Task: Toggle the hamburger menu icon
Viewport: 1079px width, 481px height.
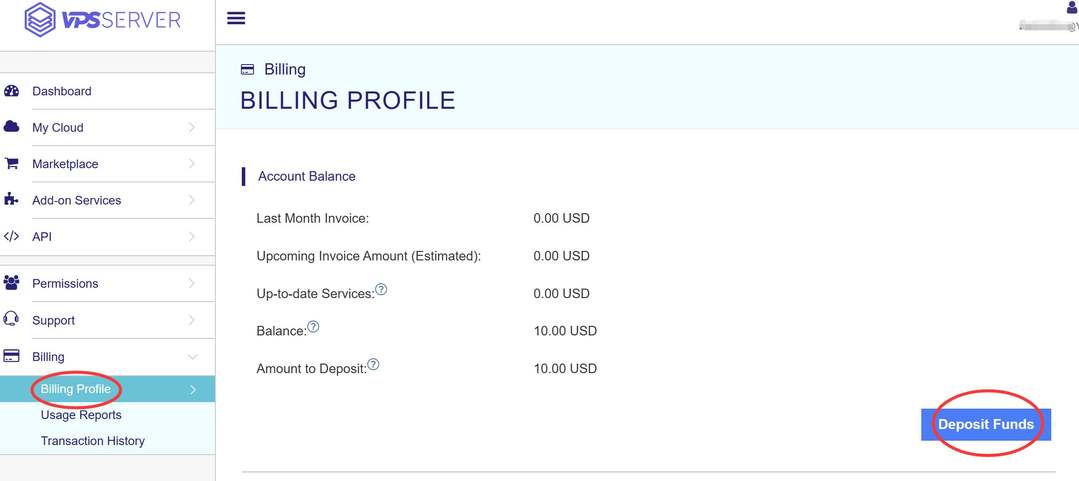Action: pos(236,19)
